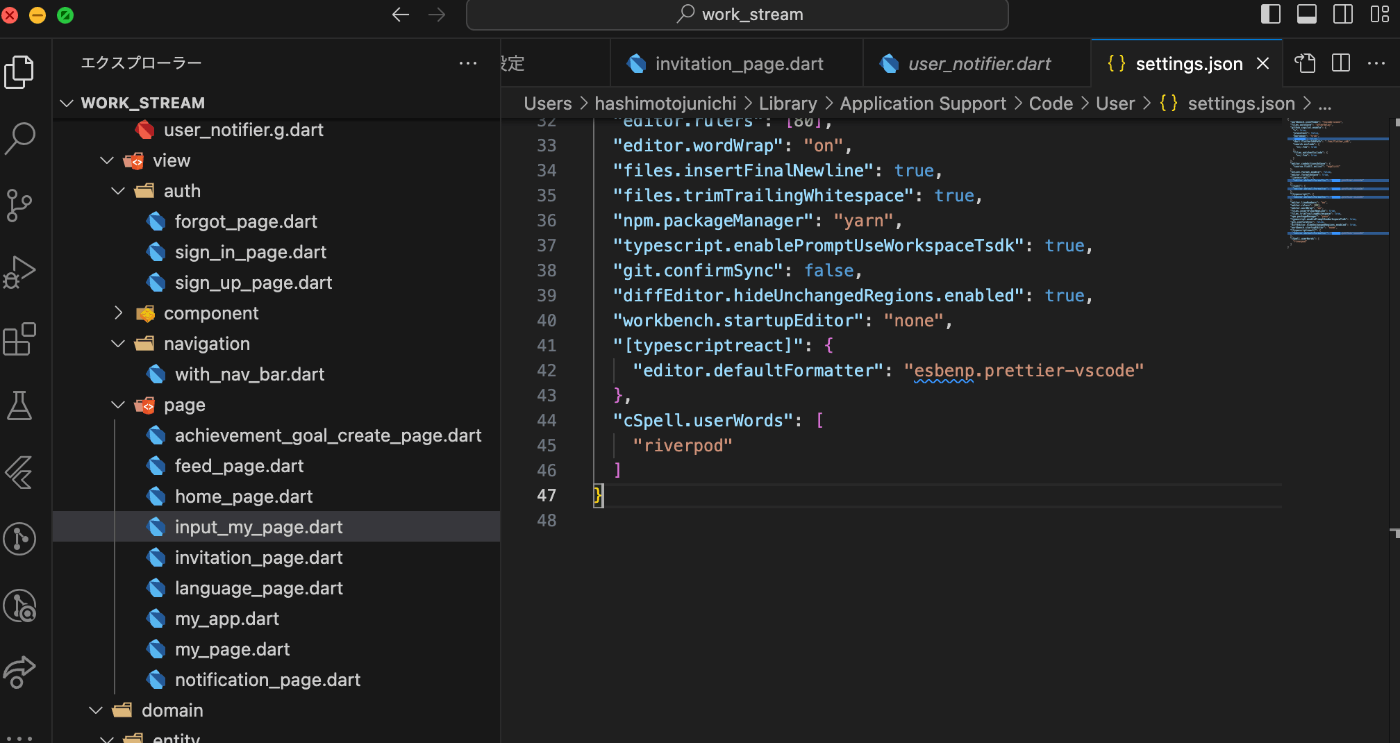Open the Testing flask view

pyautogui.click(x=20, y=405)
